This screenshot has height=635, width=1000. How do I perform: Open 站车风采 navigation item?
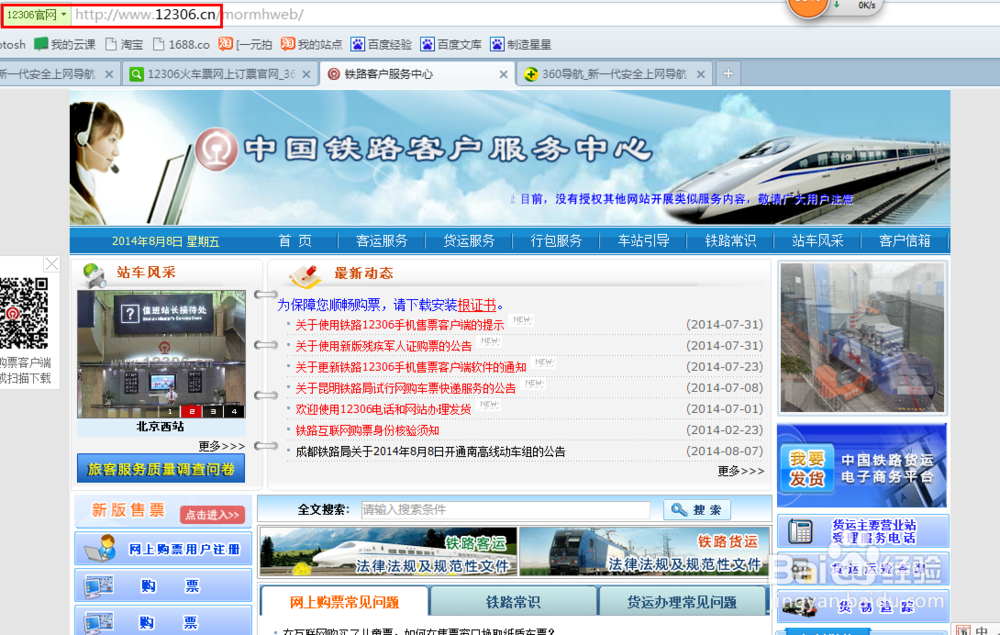(818, 241)
